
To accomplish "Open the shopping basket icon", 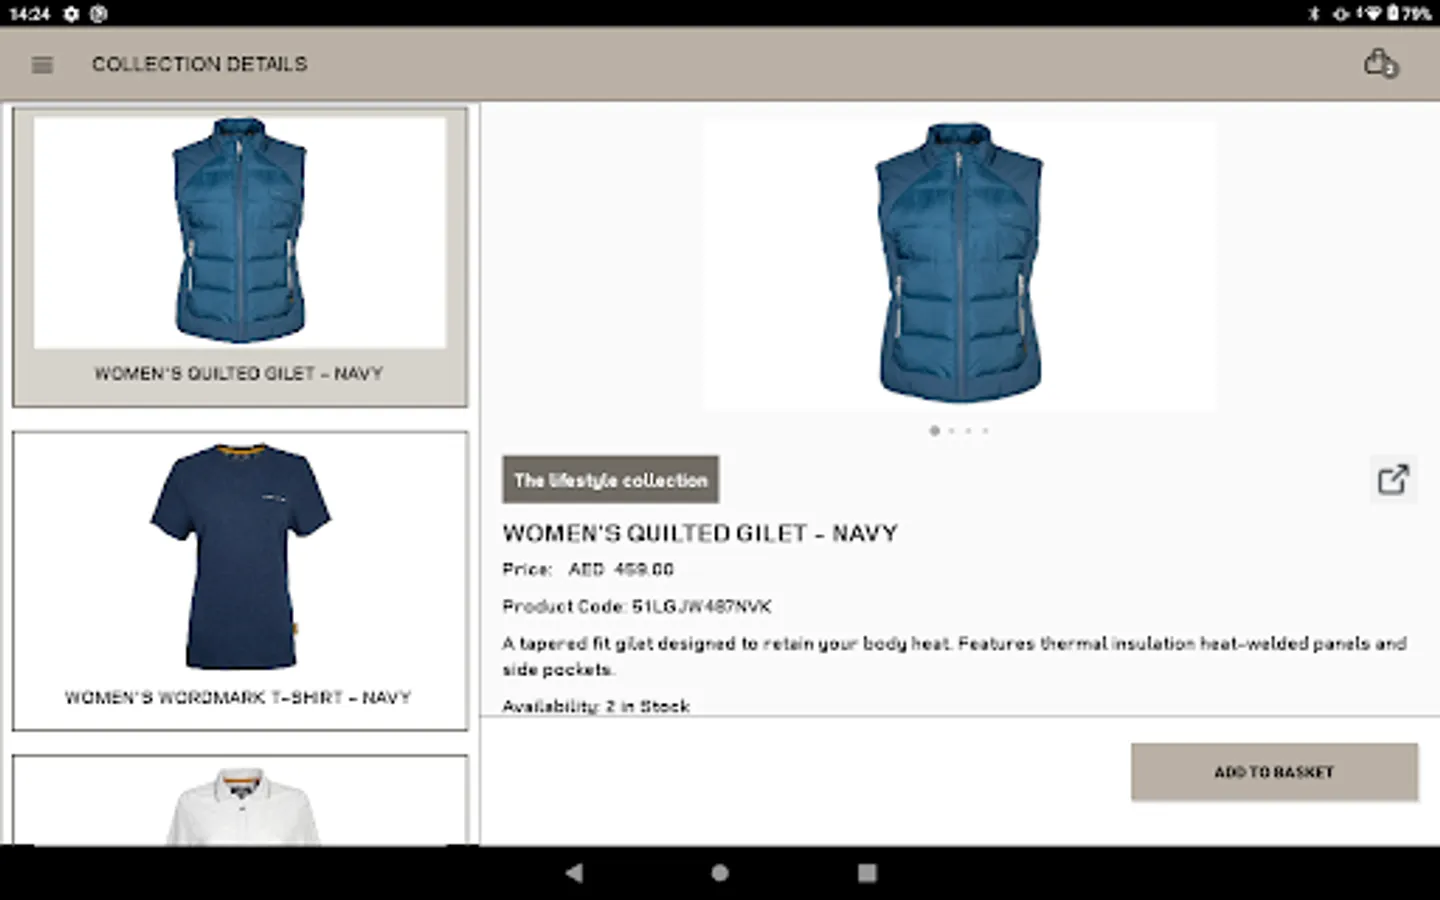I will tap(1381, 64).
